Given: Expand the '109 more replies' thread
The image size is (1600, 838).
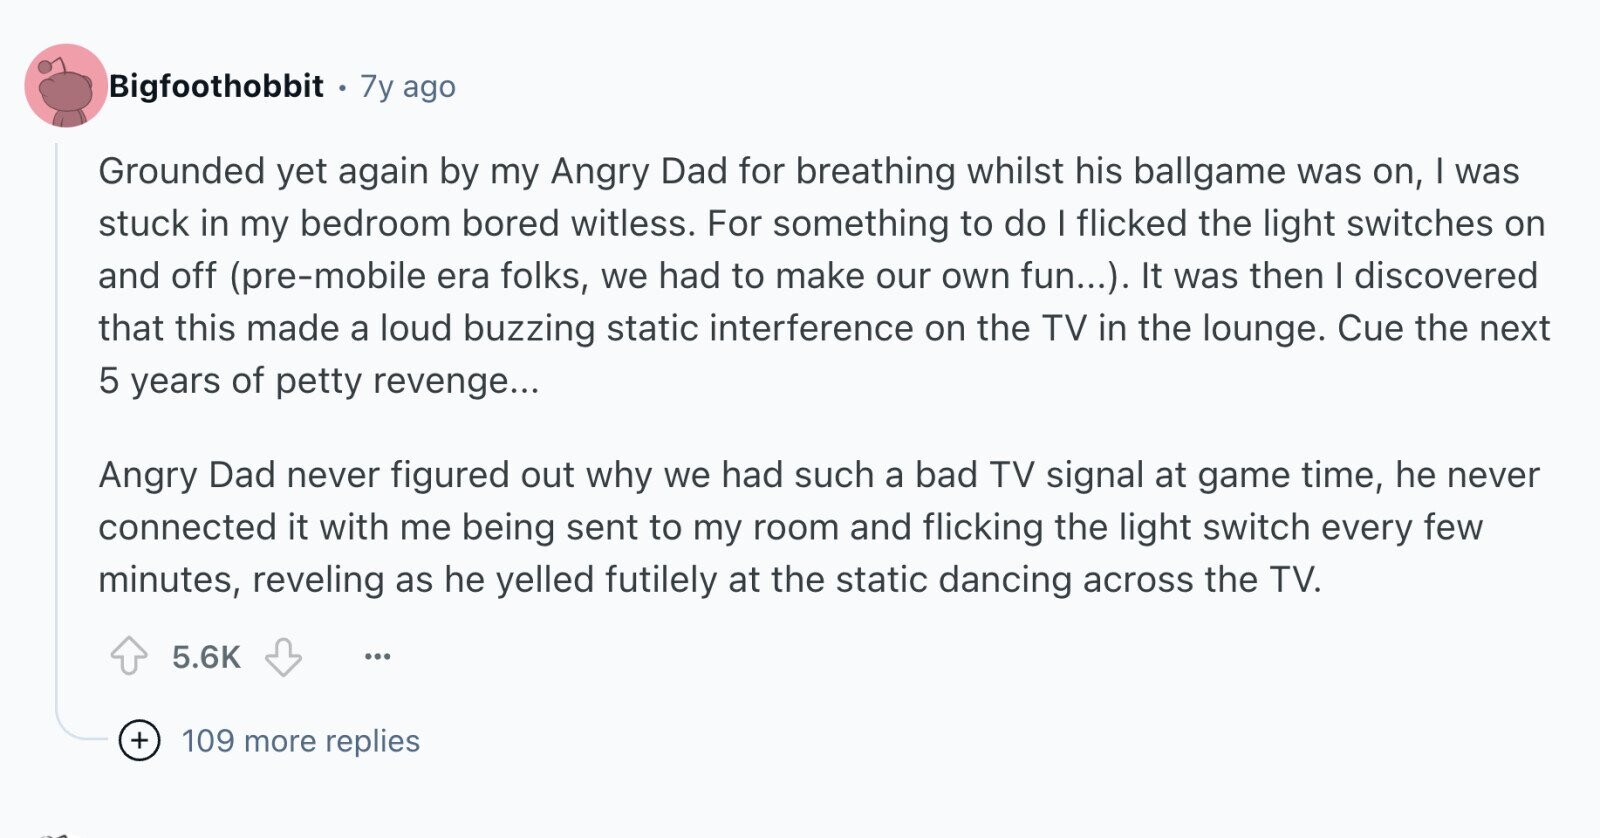Looking at the screenshot, I should coord(300,741).
